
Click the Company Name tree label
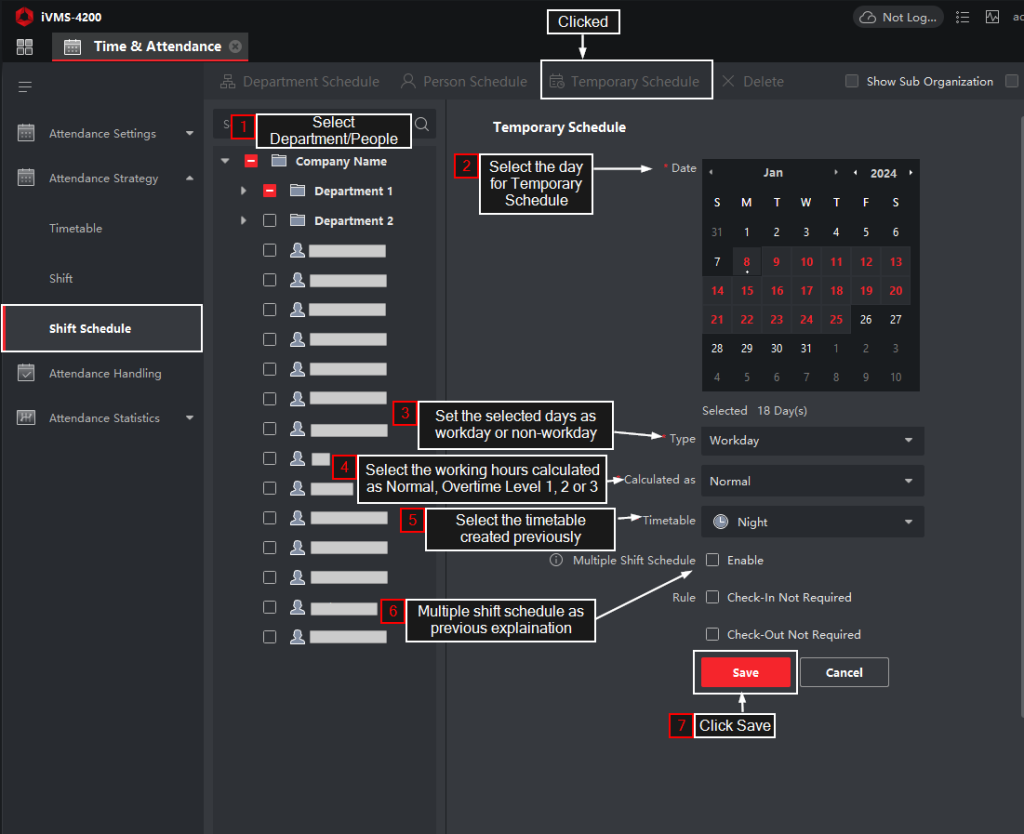pyautogui.click(x=341, y=161)
